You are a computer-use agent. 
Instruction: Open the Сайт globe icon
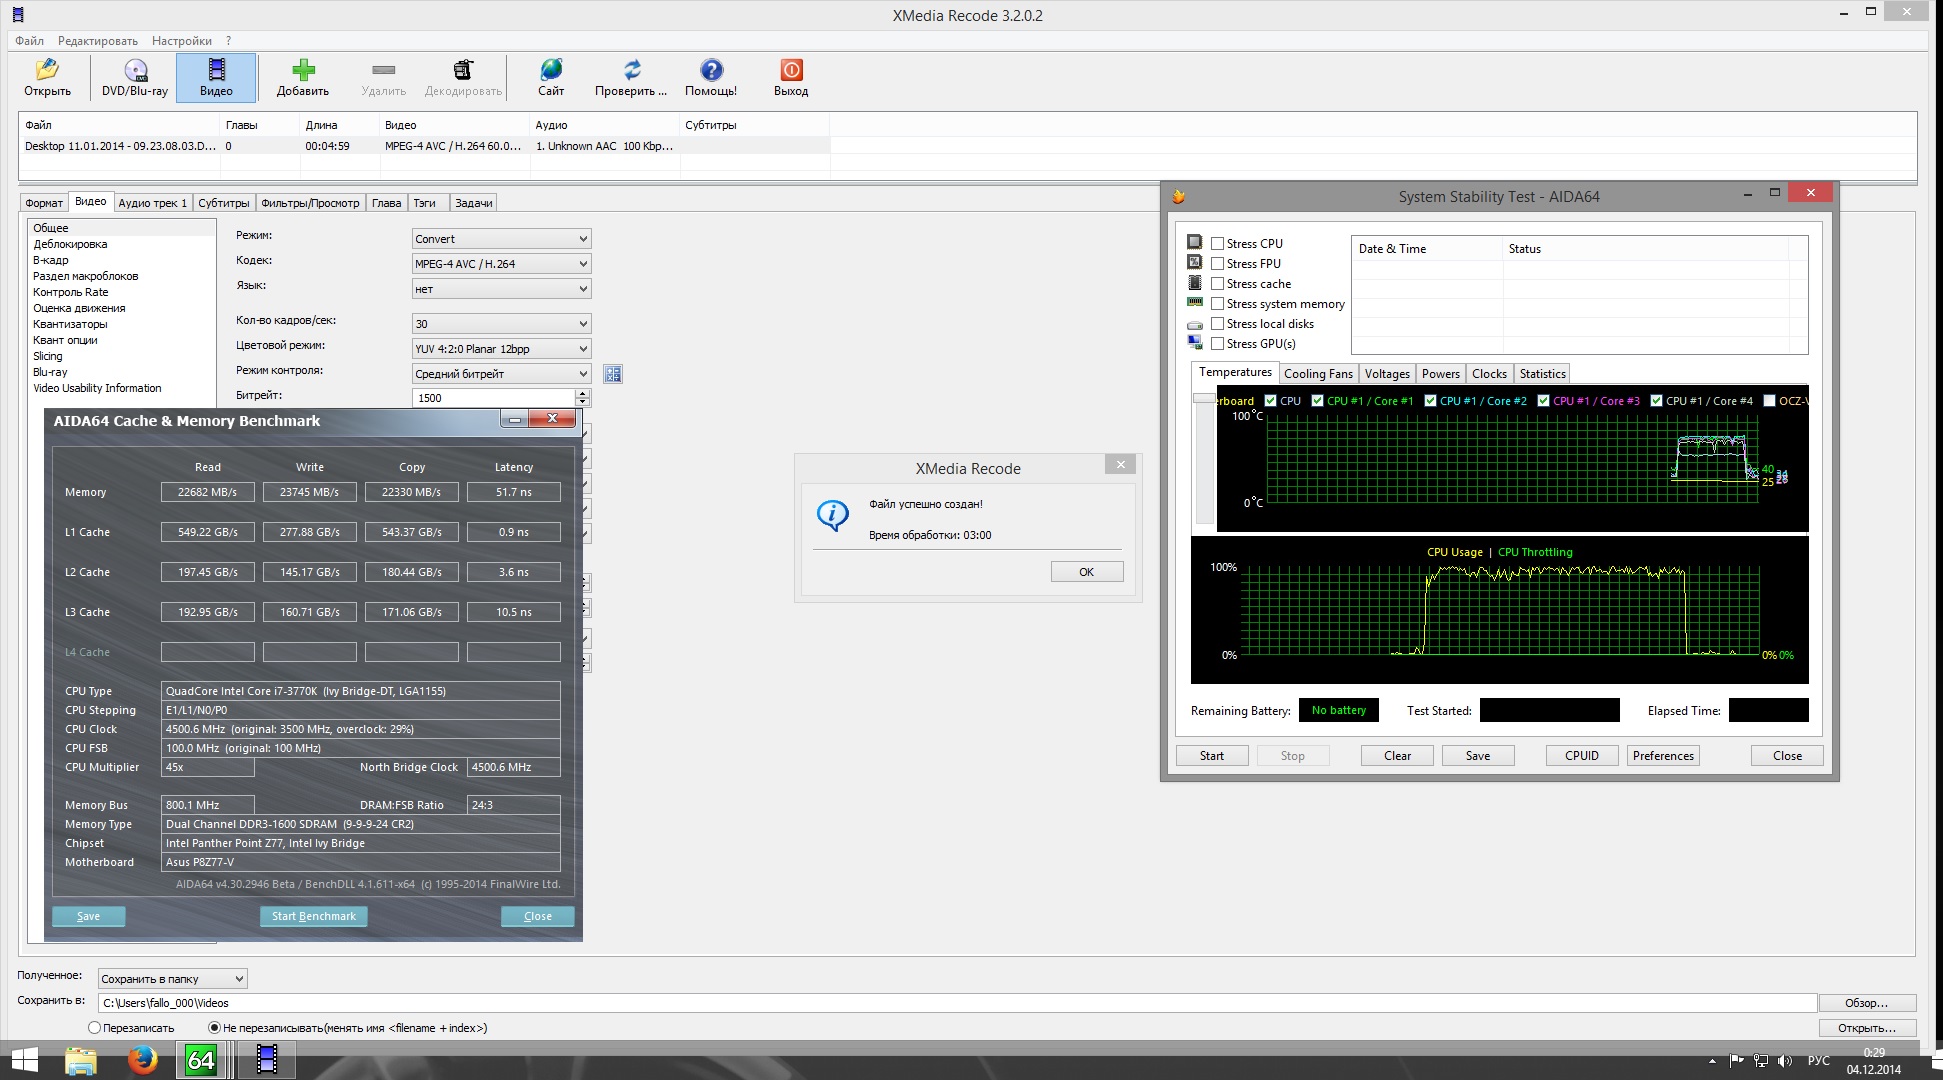point(551,71)
